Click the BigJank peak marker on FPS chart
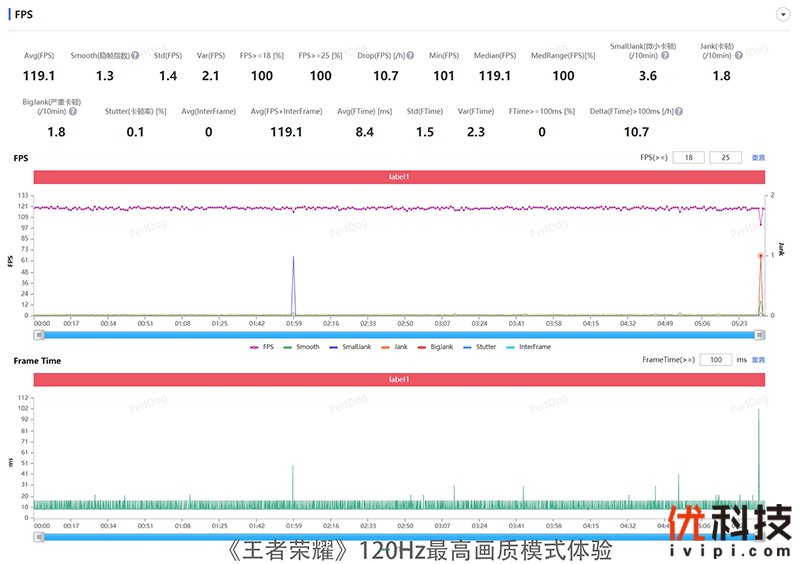This screenshot has width=800, height=564. [x=761, y=256]
